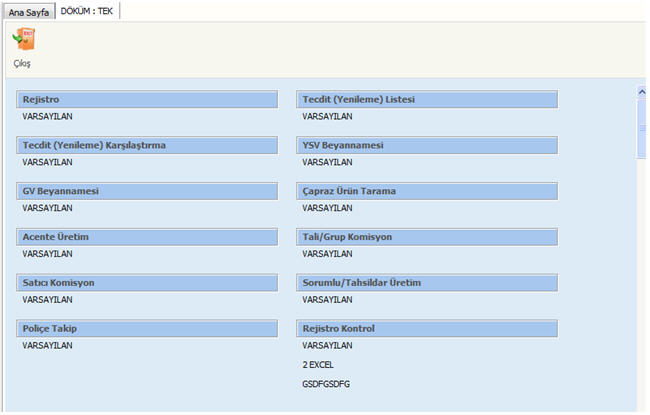
Task: Click the Tecdit (Yenileme) Listesi header
Action: (427, 99)
